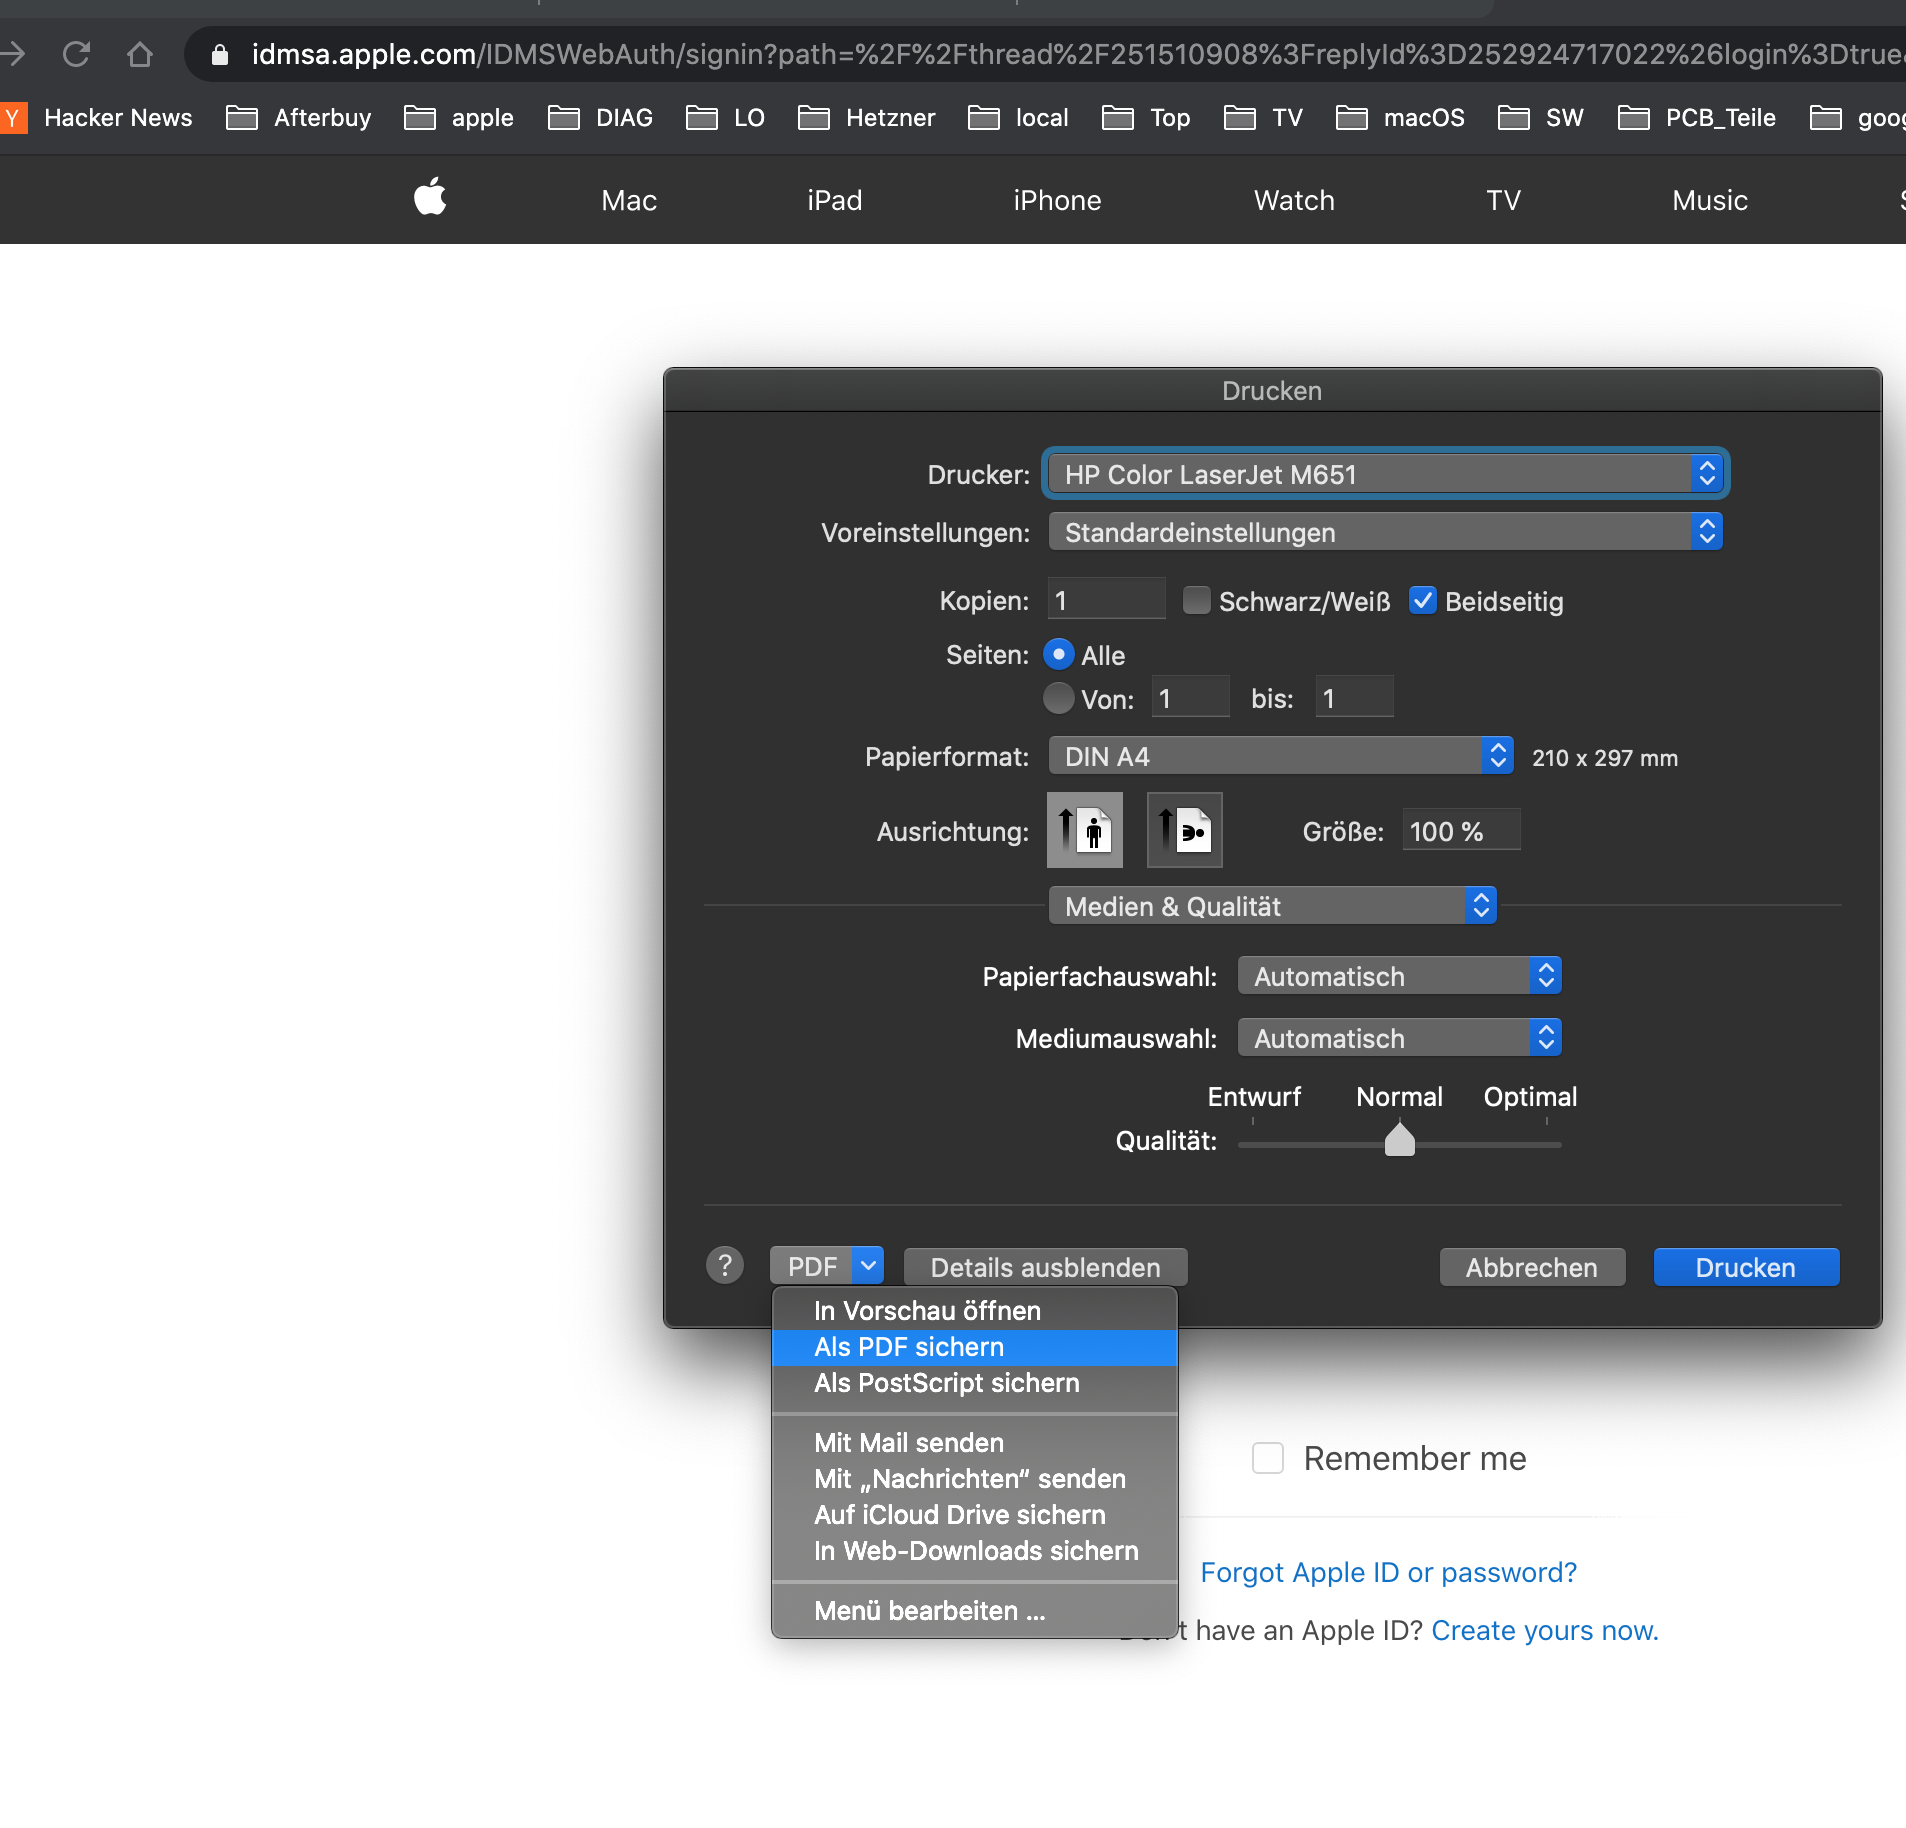
Task: Enable the Schwarz/Weiß checkbox
Action: coord(1196,600)
